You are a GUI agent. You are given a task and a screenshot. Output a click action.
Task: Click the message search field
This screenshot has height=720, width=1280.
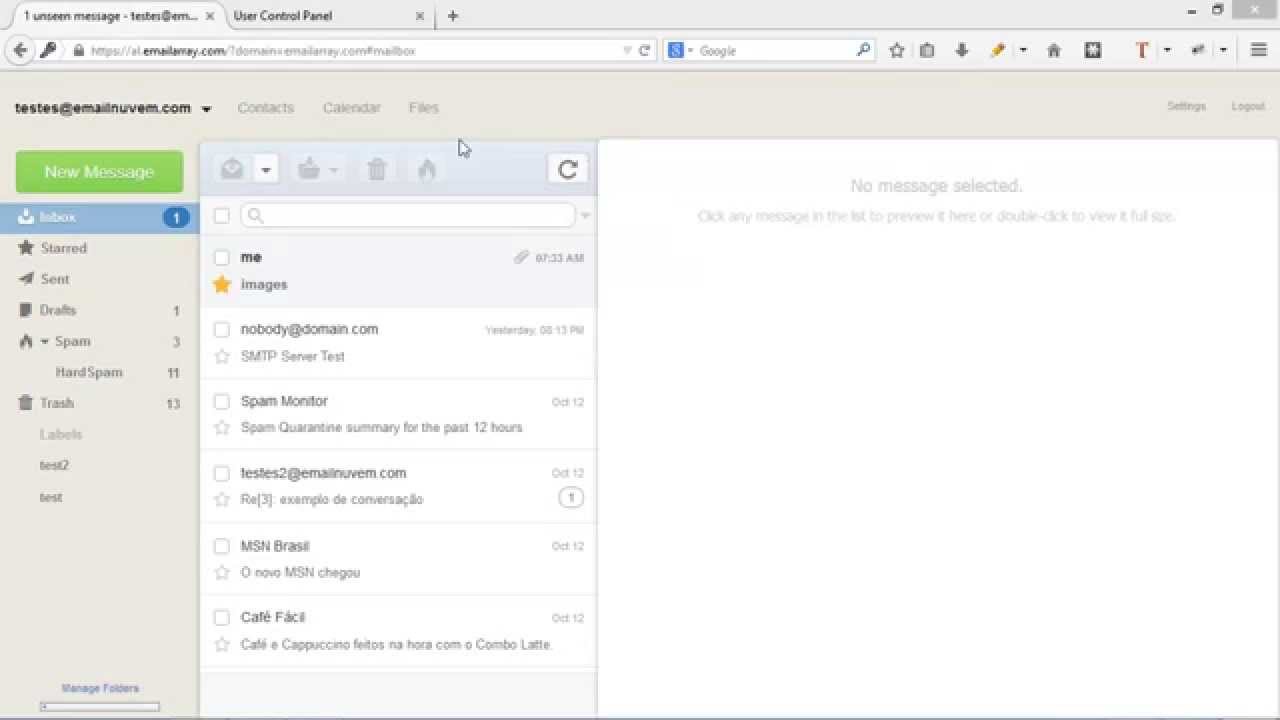[408, 215]
